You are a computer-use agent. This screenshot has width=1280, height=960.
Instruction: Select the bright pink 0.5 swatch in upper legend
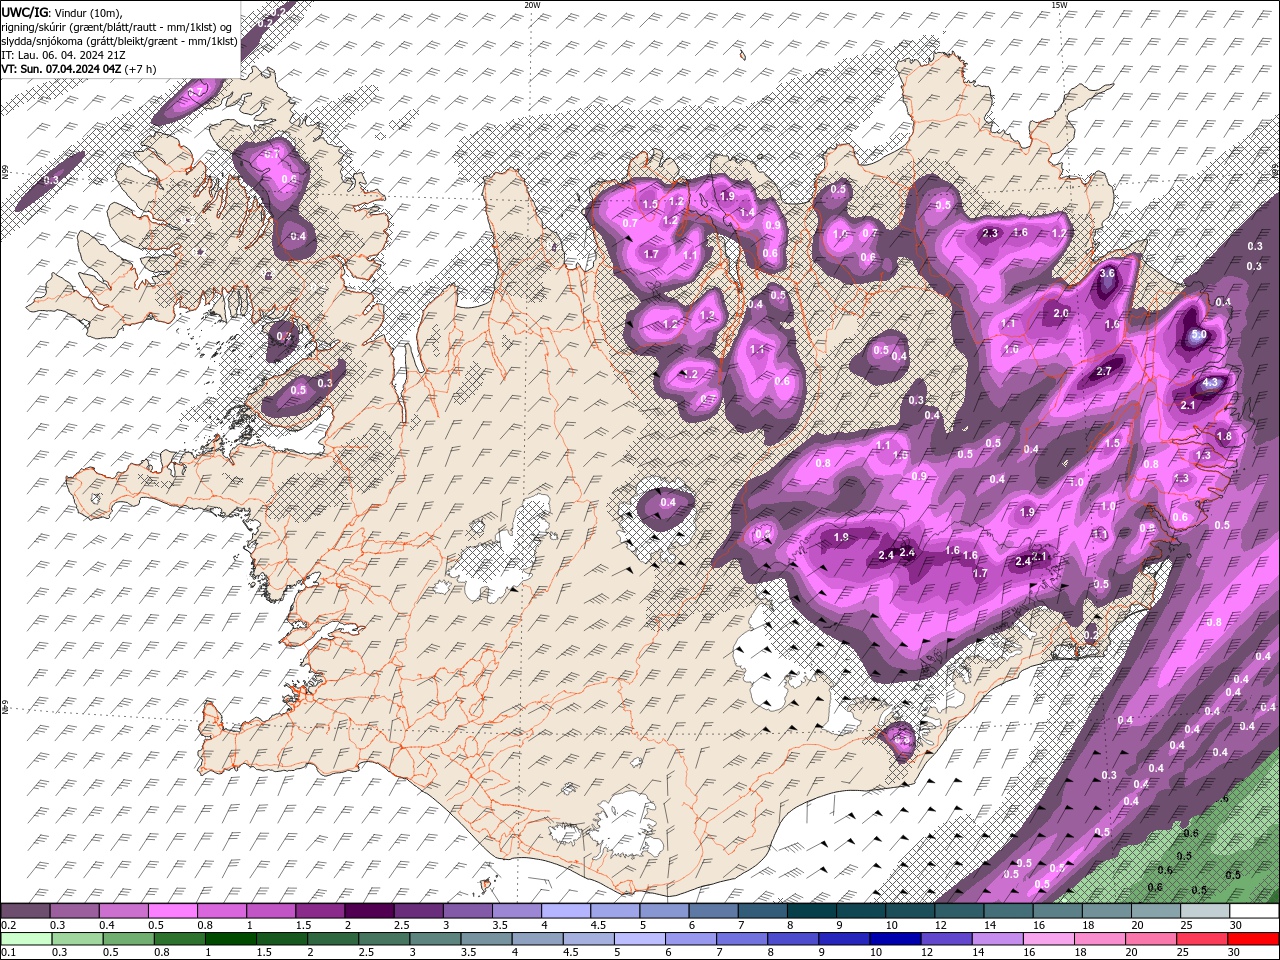(172, 911)
